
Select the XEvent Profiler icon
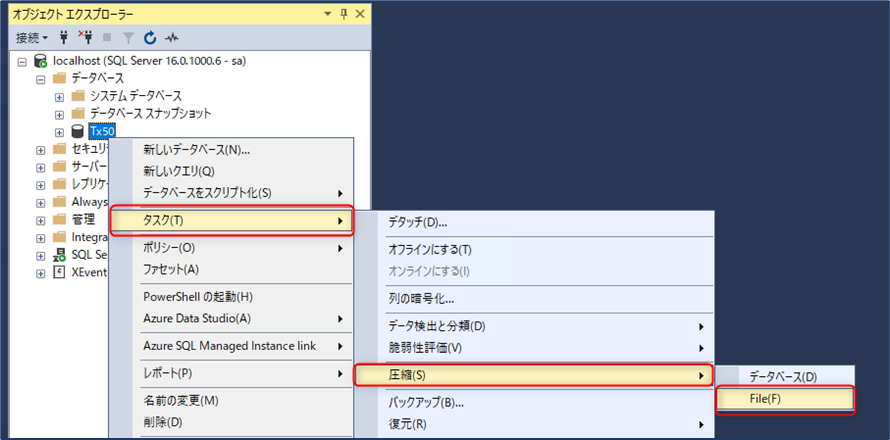[59, 272]
